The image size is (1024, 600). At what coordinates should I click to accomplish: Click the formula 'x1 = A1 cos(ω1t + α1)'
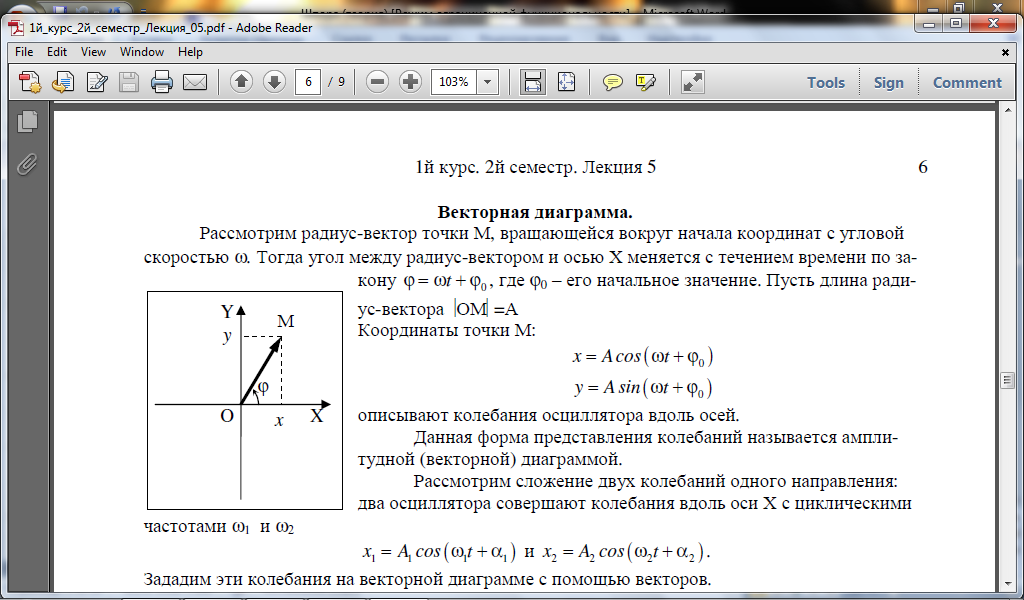click(440, 552)
